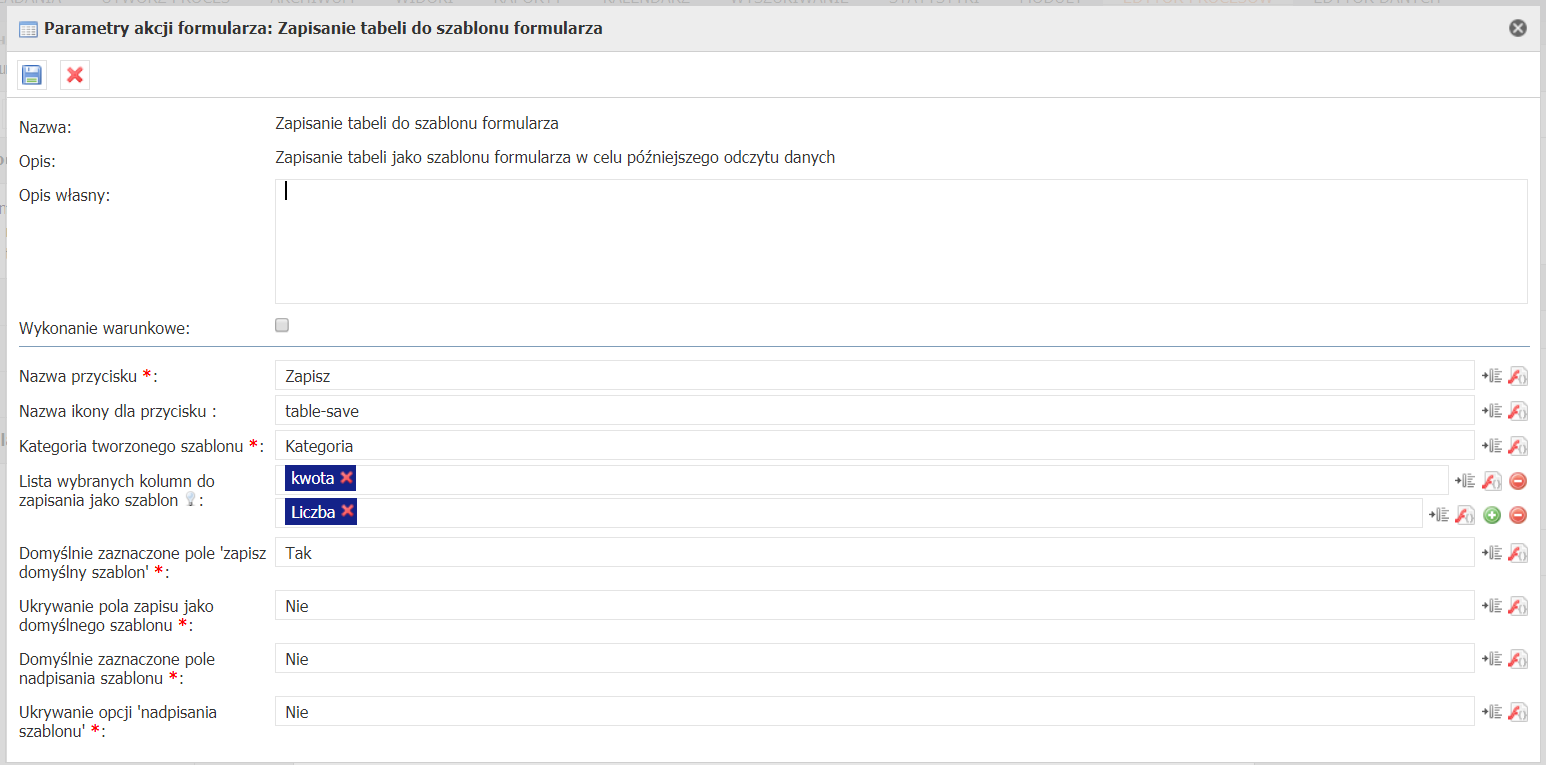Delete the Liczba tag via its X

[x=347, y=511]
